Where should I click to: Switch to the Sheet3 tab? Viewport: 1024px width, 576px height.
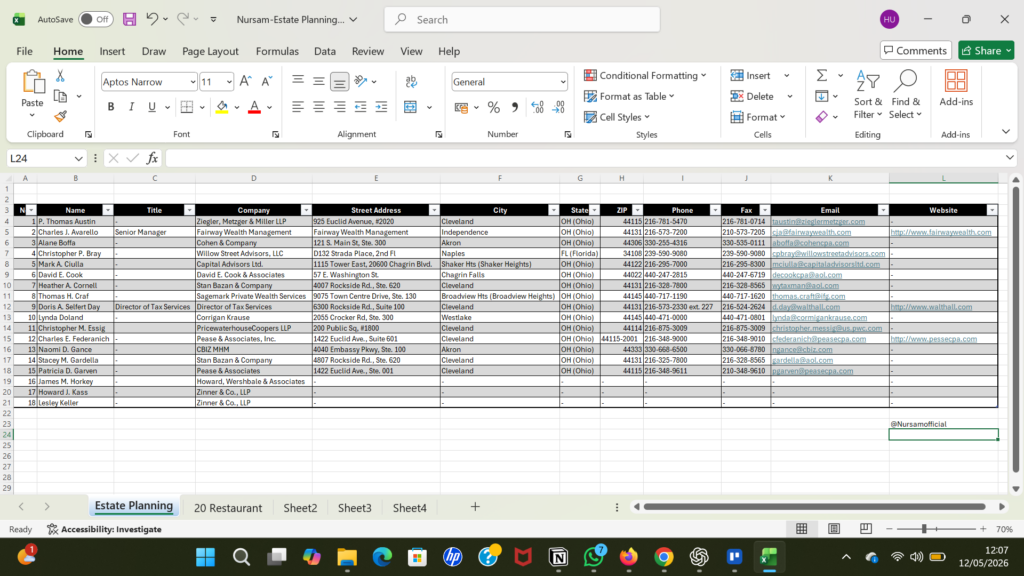(x=355, y=507)
